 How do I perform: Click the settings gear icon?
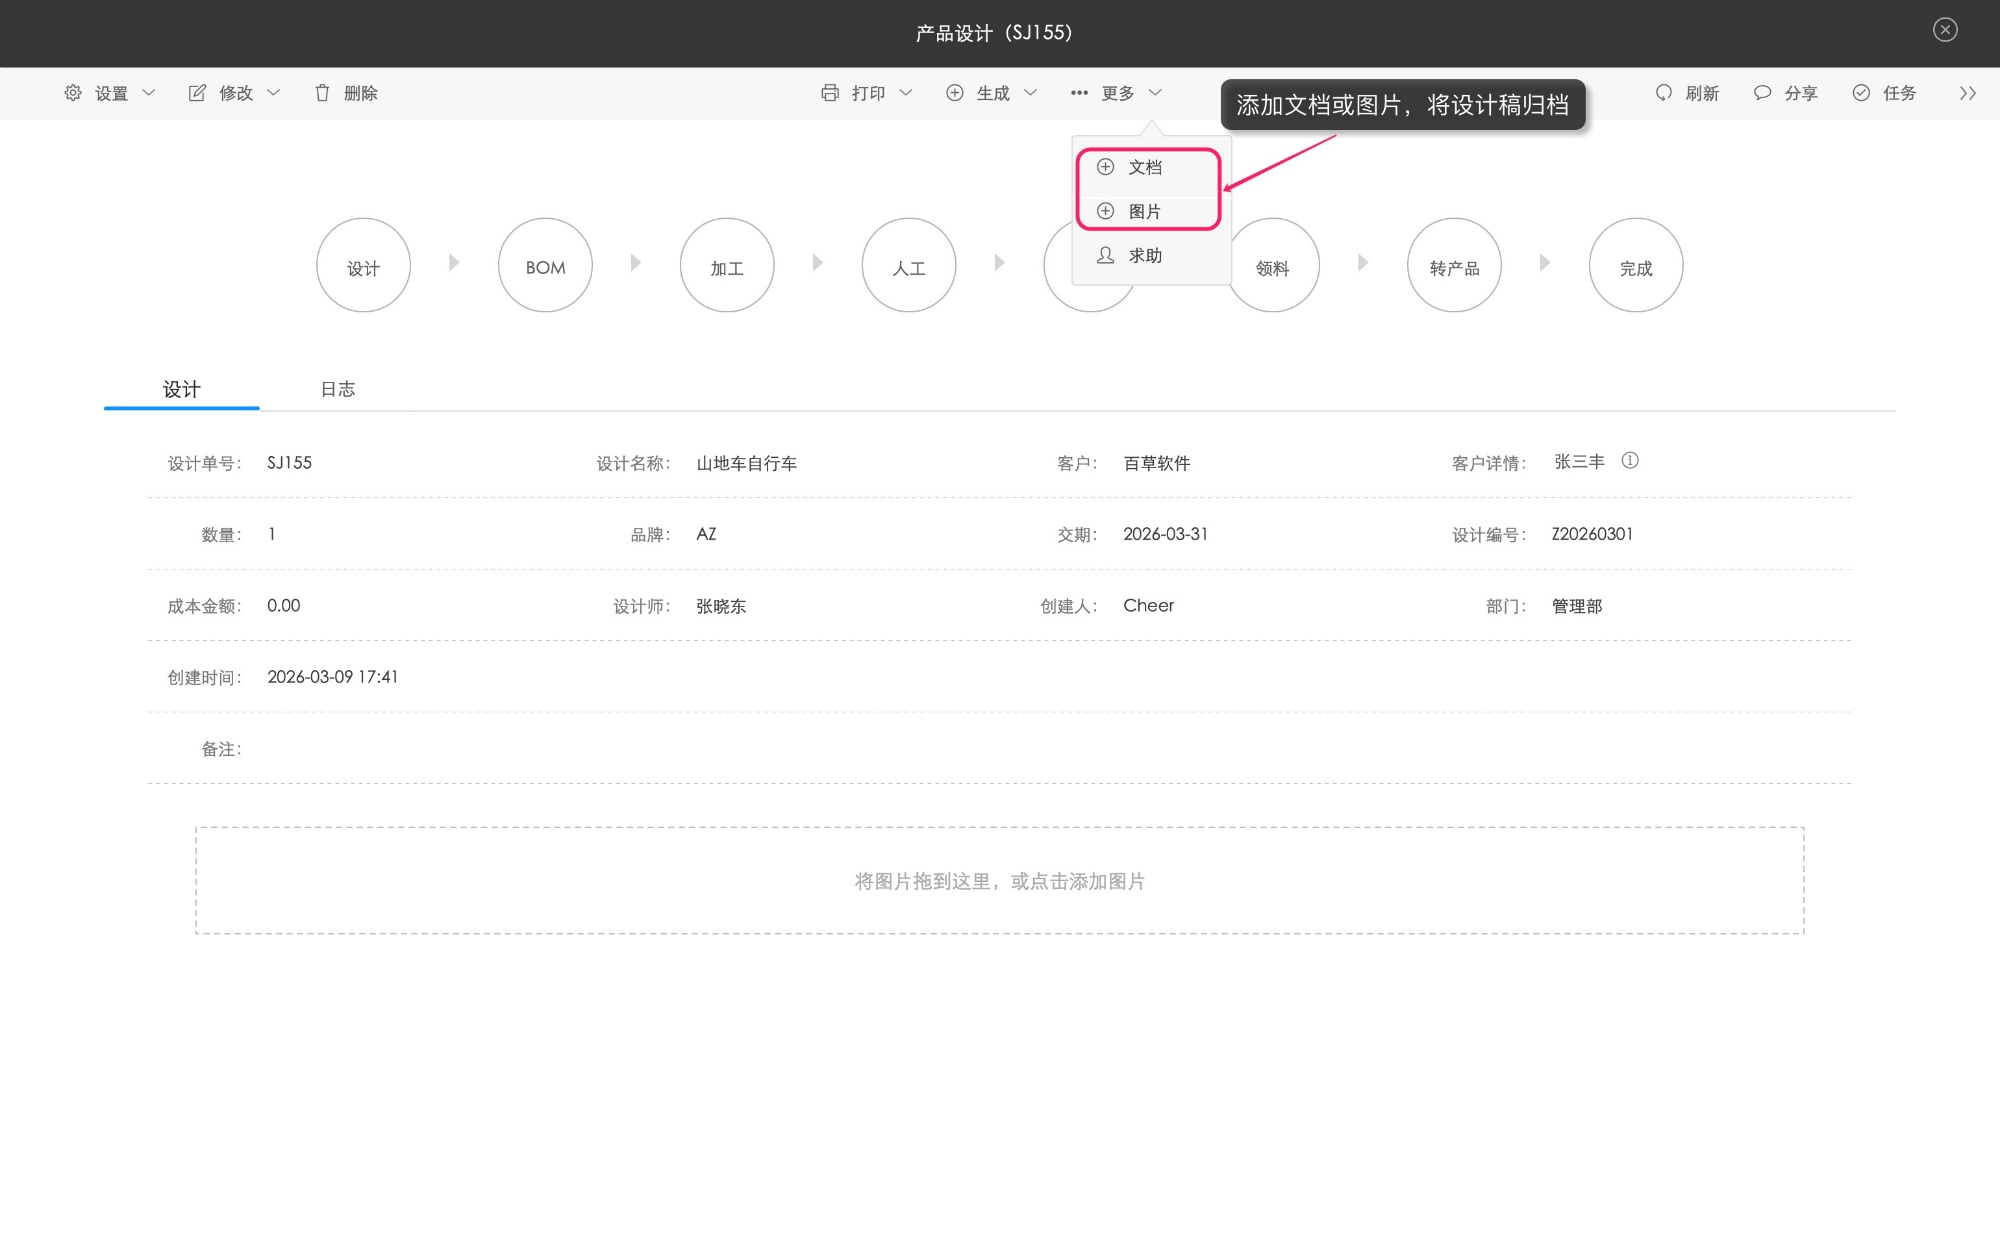73,93
